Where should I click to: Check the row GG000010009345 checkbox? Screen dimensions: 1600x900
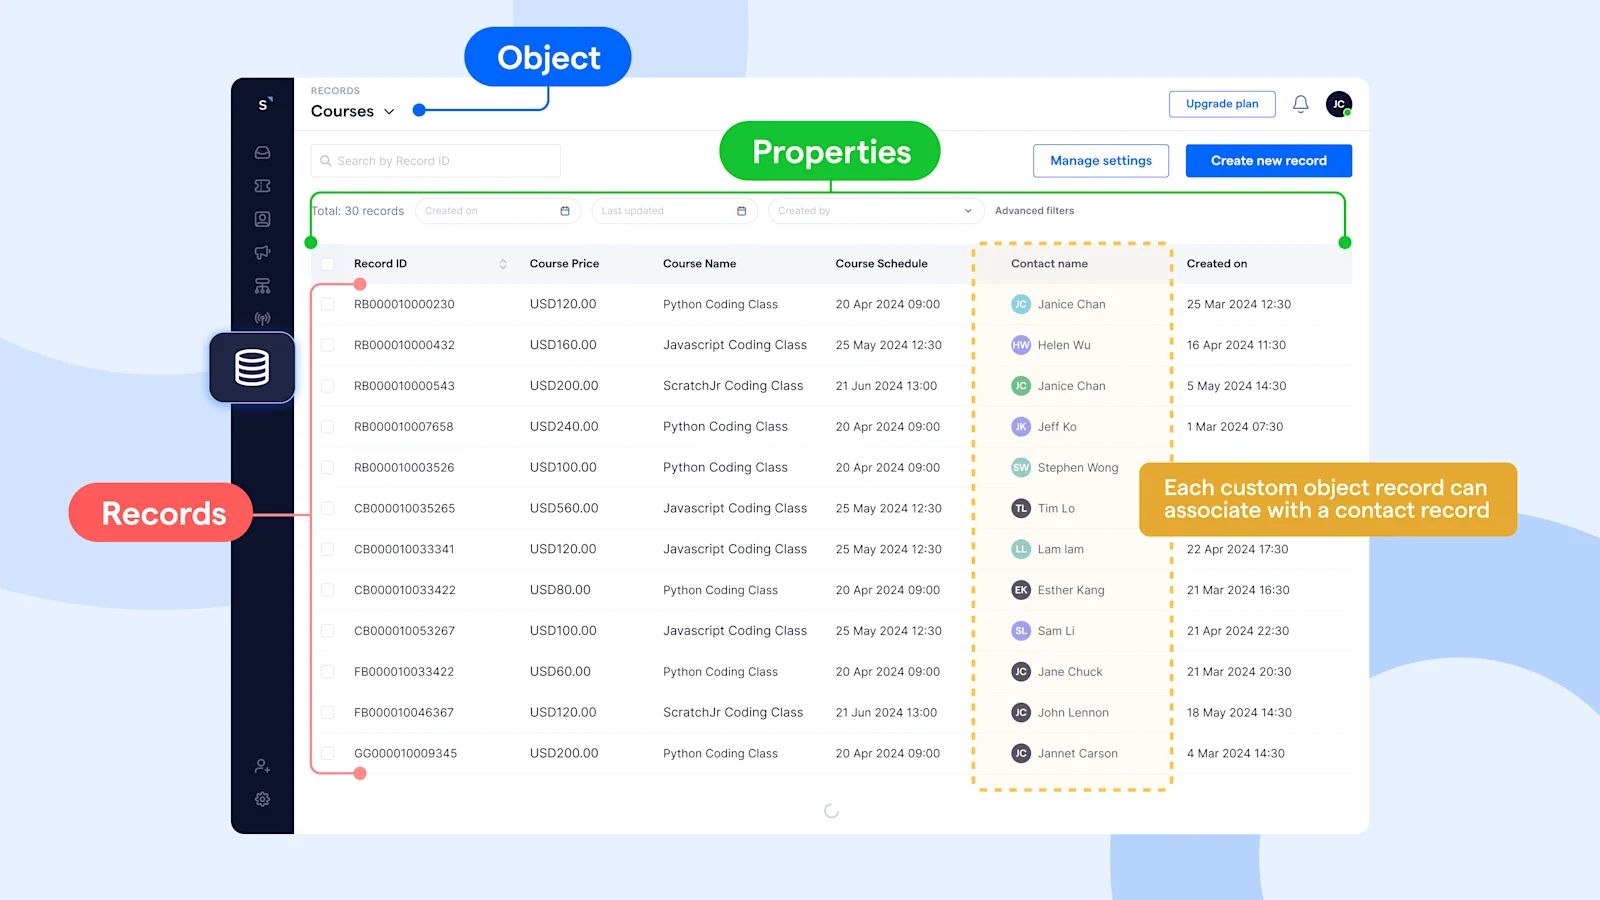click(328, 754)
